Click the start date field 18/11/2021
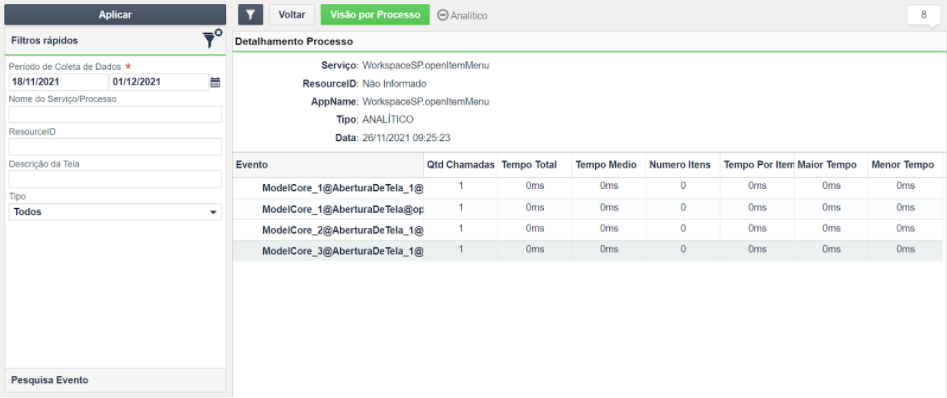Image resolution: width=947 pixels, height=398 pixels. (58, 82)
